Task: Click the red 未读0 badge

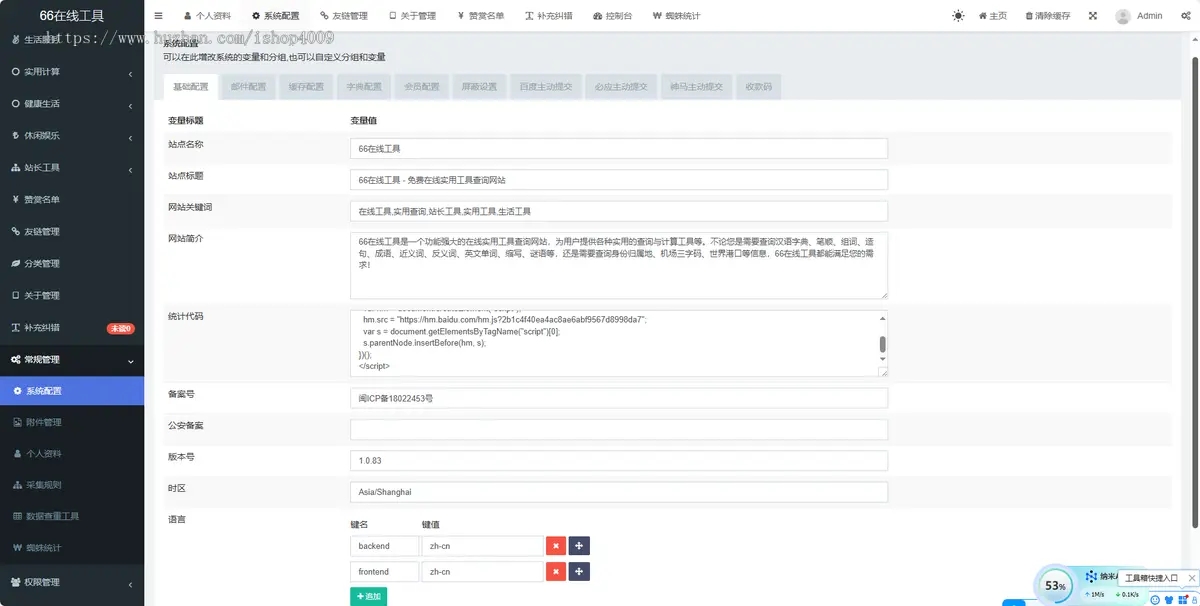Action: [x=120, y=328]
